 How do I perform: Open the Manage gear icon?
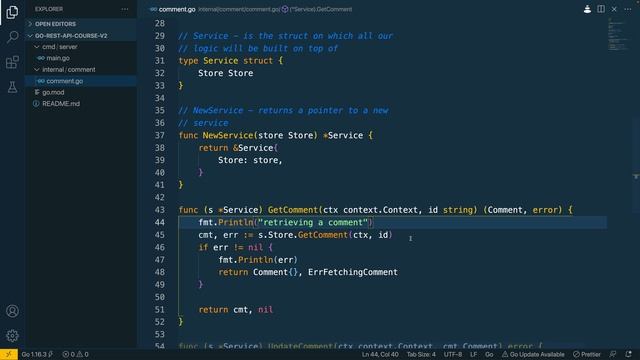tap(12, 336)
